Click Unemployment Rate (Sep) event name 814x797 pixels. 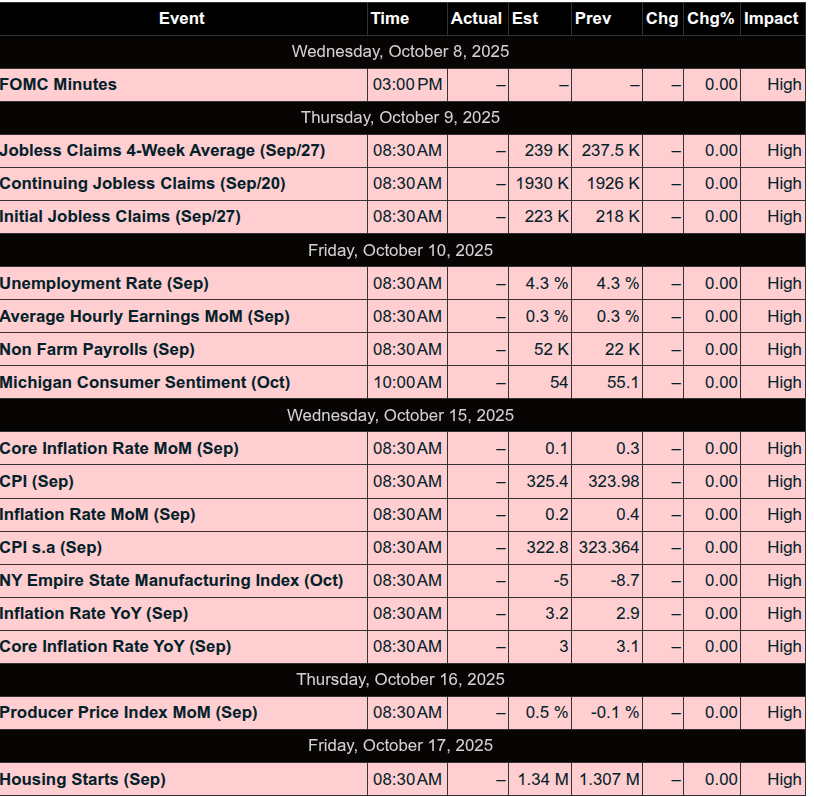(104, 284)
